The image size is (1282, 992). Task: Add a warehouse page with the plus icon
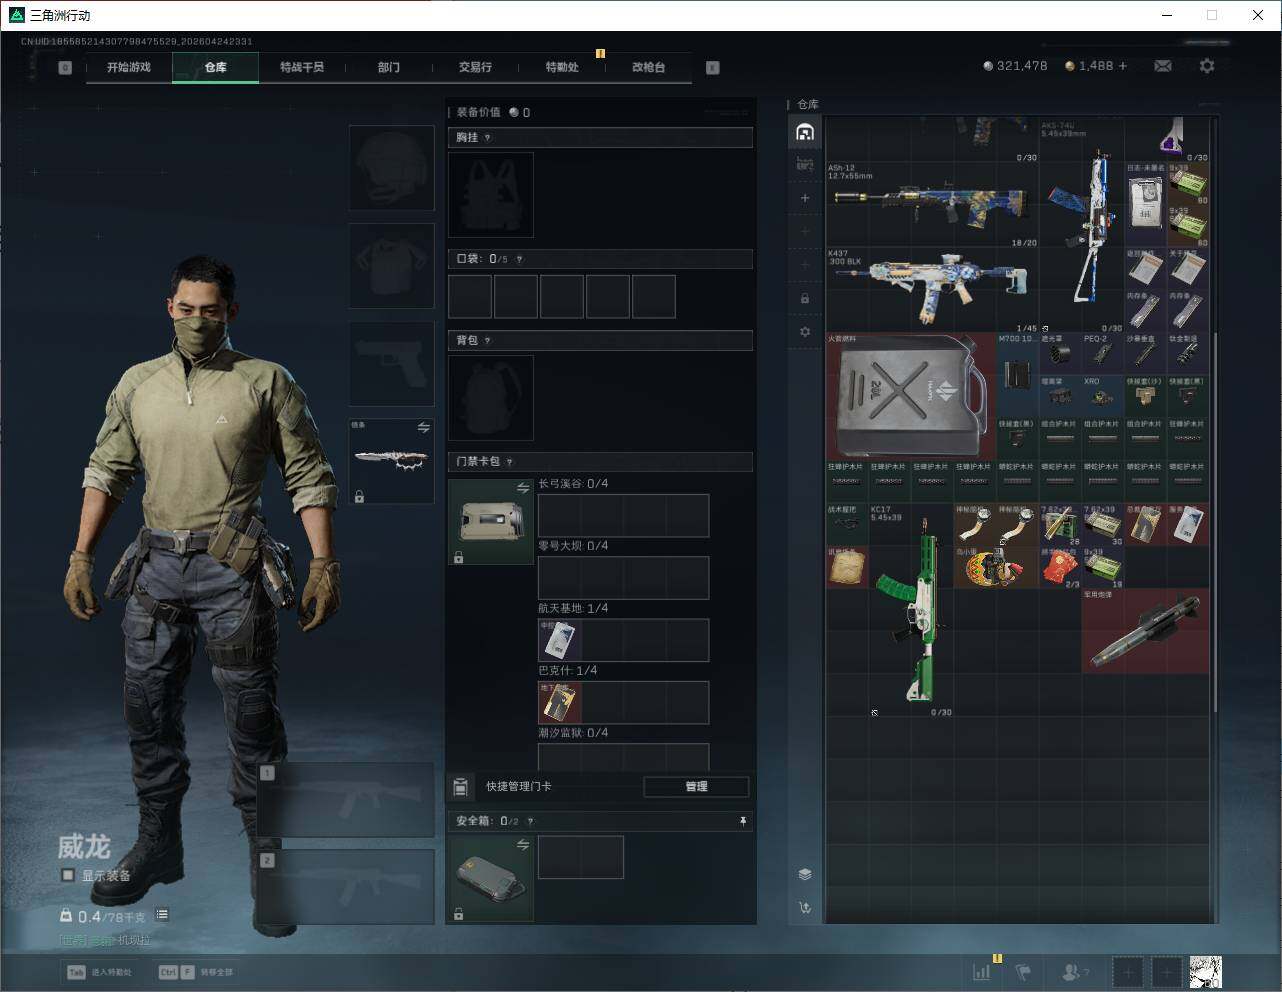pos(805,198)
